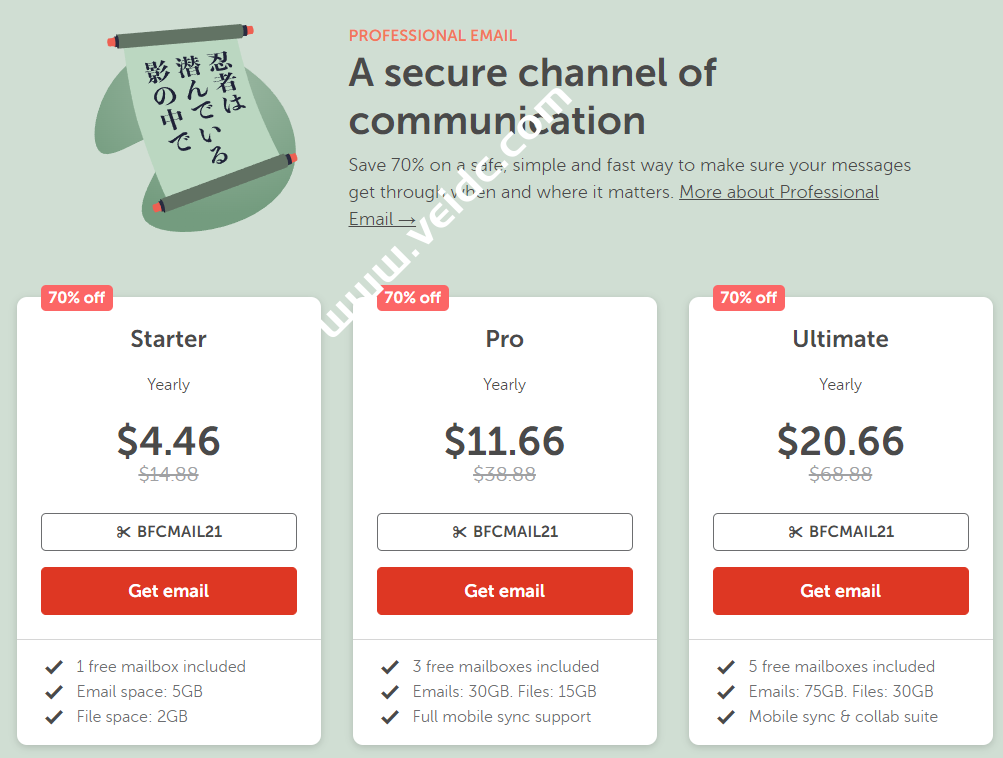1003x758 pixels.
Task: Click scissors icon in Starter coupon box
Action: click(124, 532)
